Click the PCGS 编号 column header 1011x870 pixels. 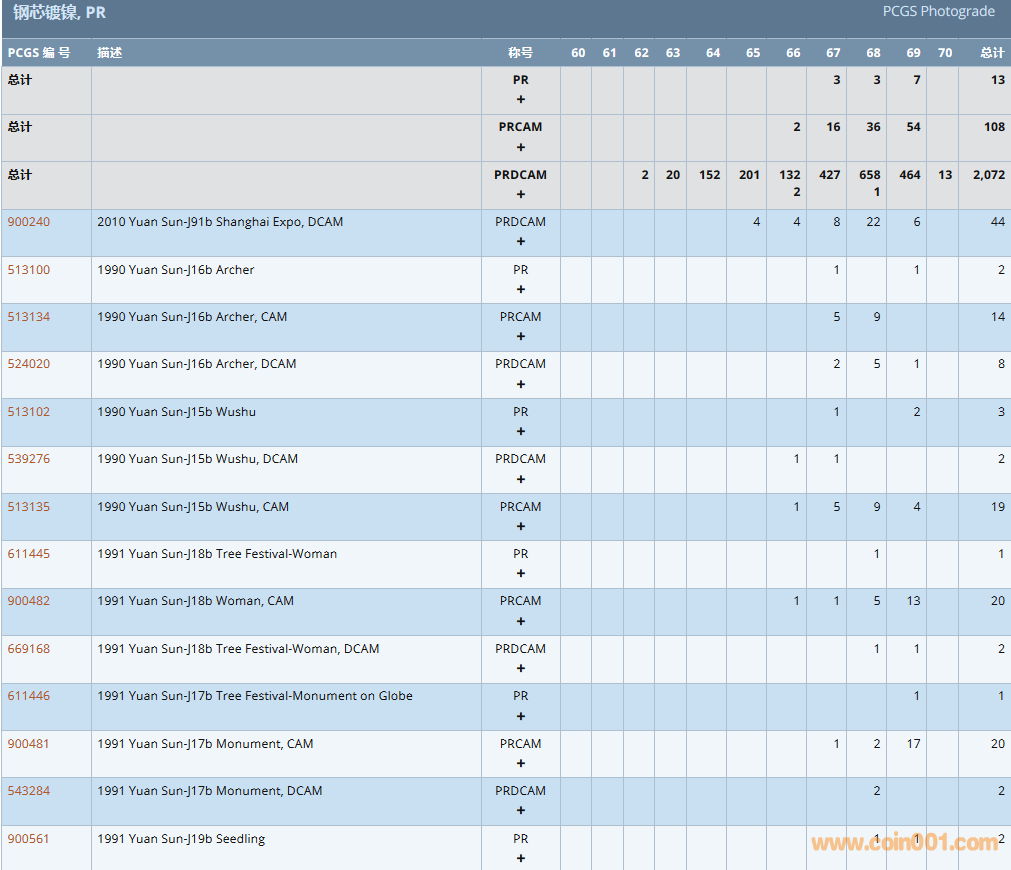pos(39,53)
